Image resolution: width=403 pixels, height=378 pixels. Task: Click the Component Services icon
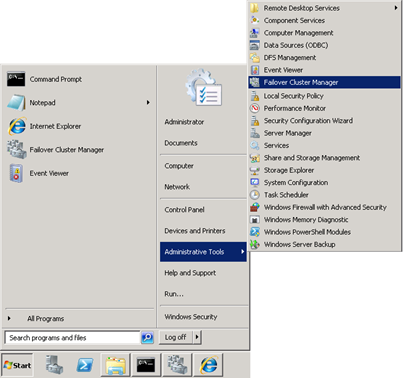coord(255,20)
